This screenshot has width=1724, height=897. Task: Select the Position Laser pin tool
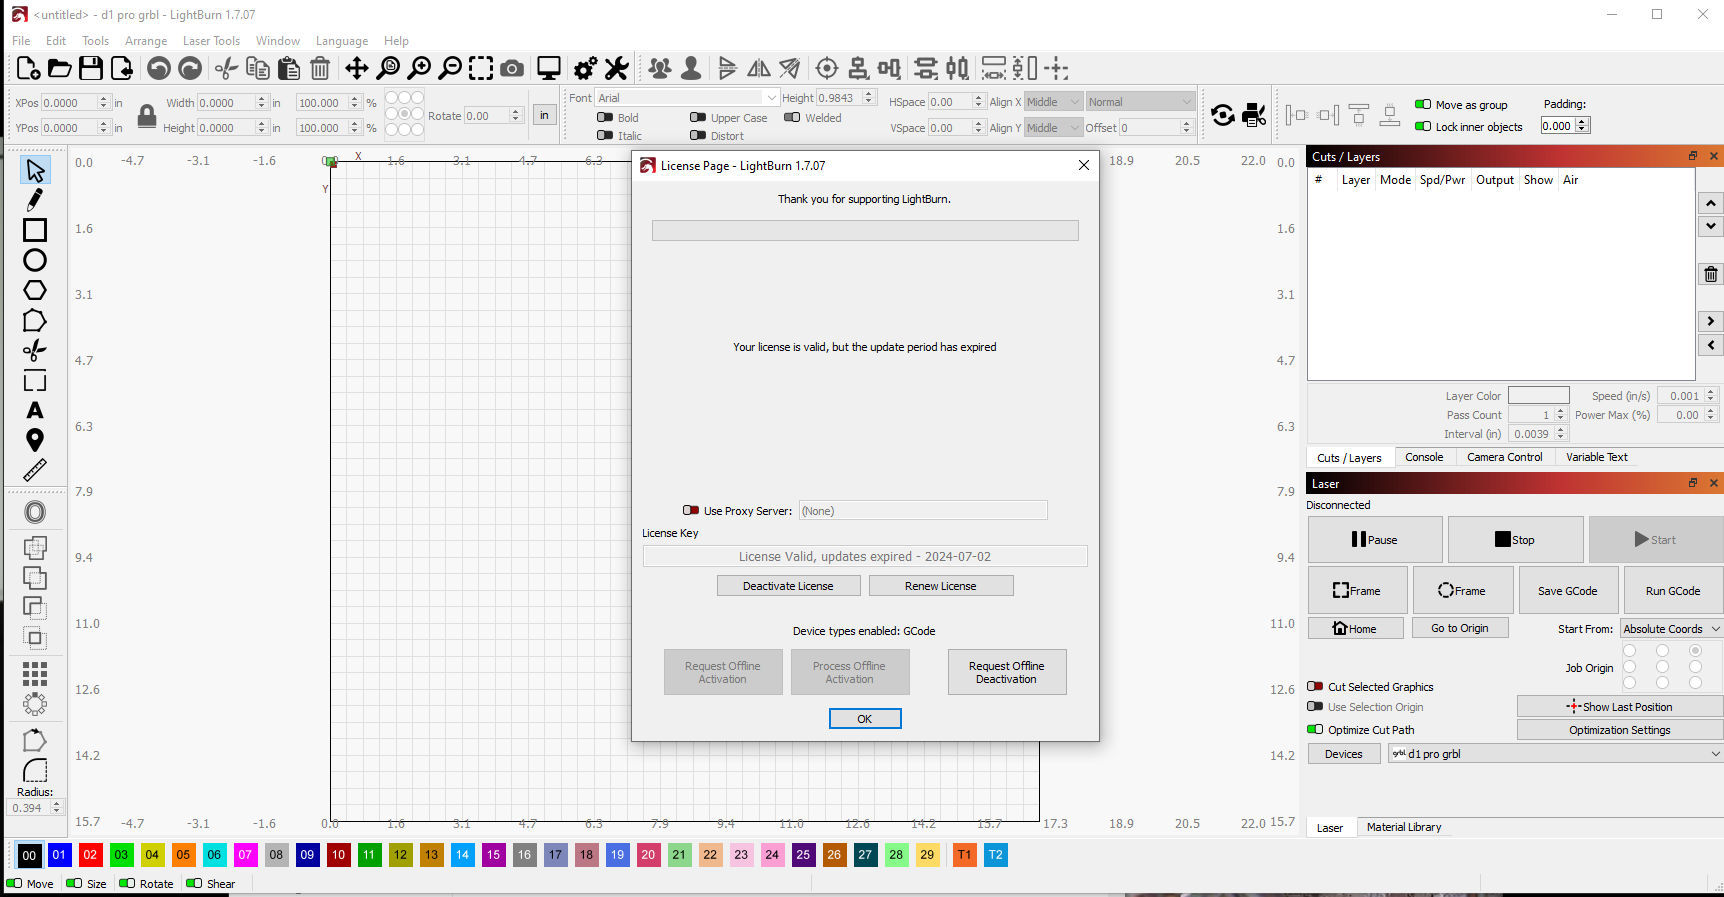(x=35, y=440)
